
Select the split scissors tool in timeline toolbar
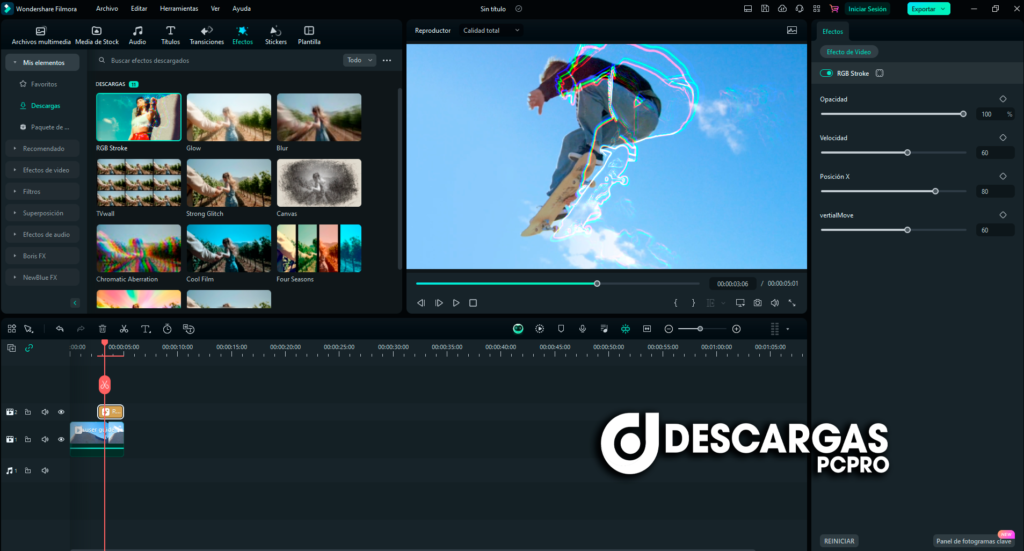click(124, 328)
